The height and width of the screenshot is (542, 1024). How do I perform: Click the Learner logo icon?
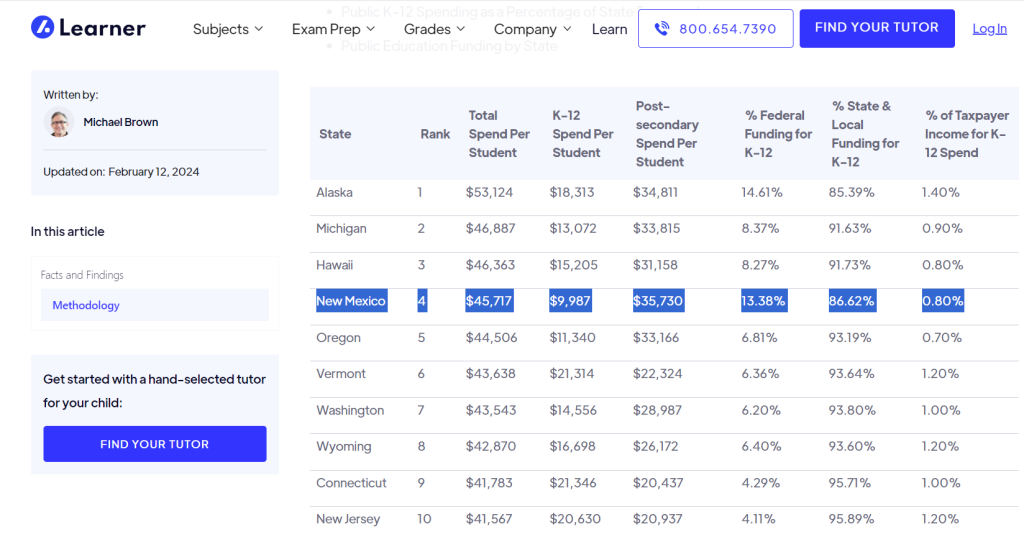[x=42, y=28]
